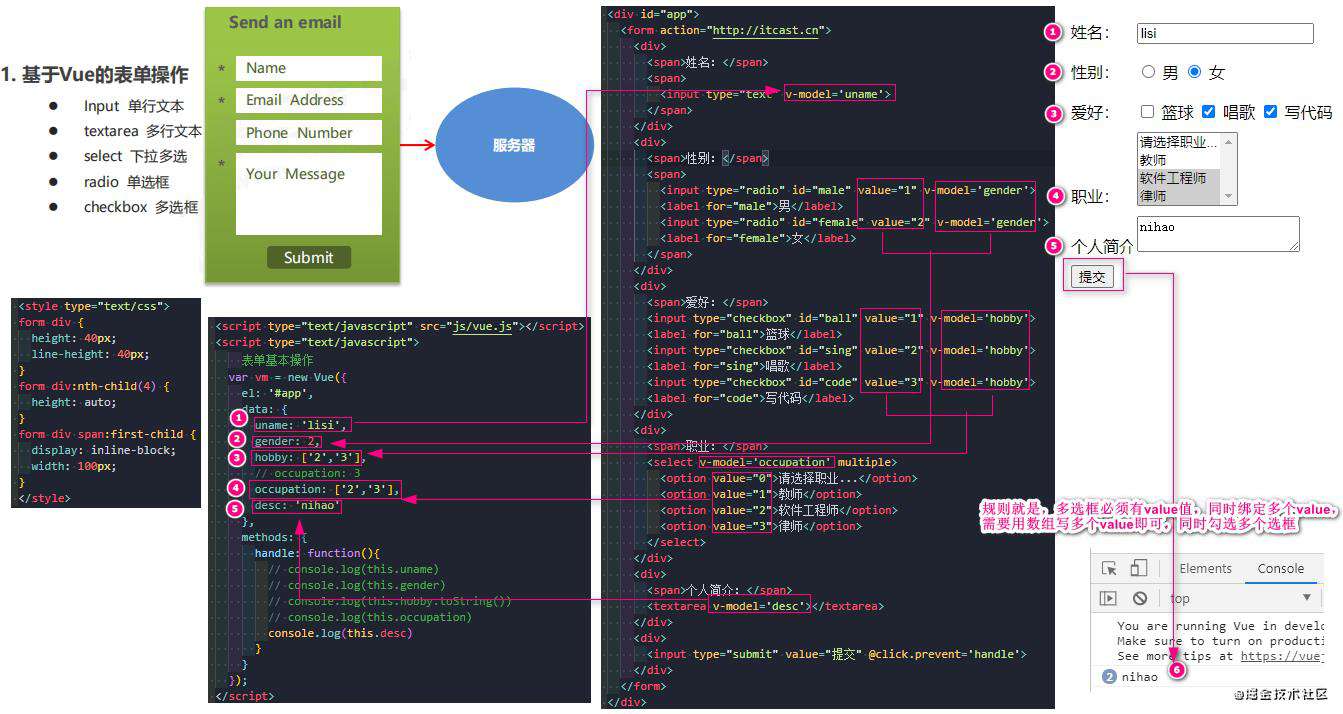Click the repeat count badge beside nihao
Viewport: 1343px width, 714px height.
click(x=1108, y=677)
